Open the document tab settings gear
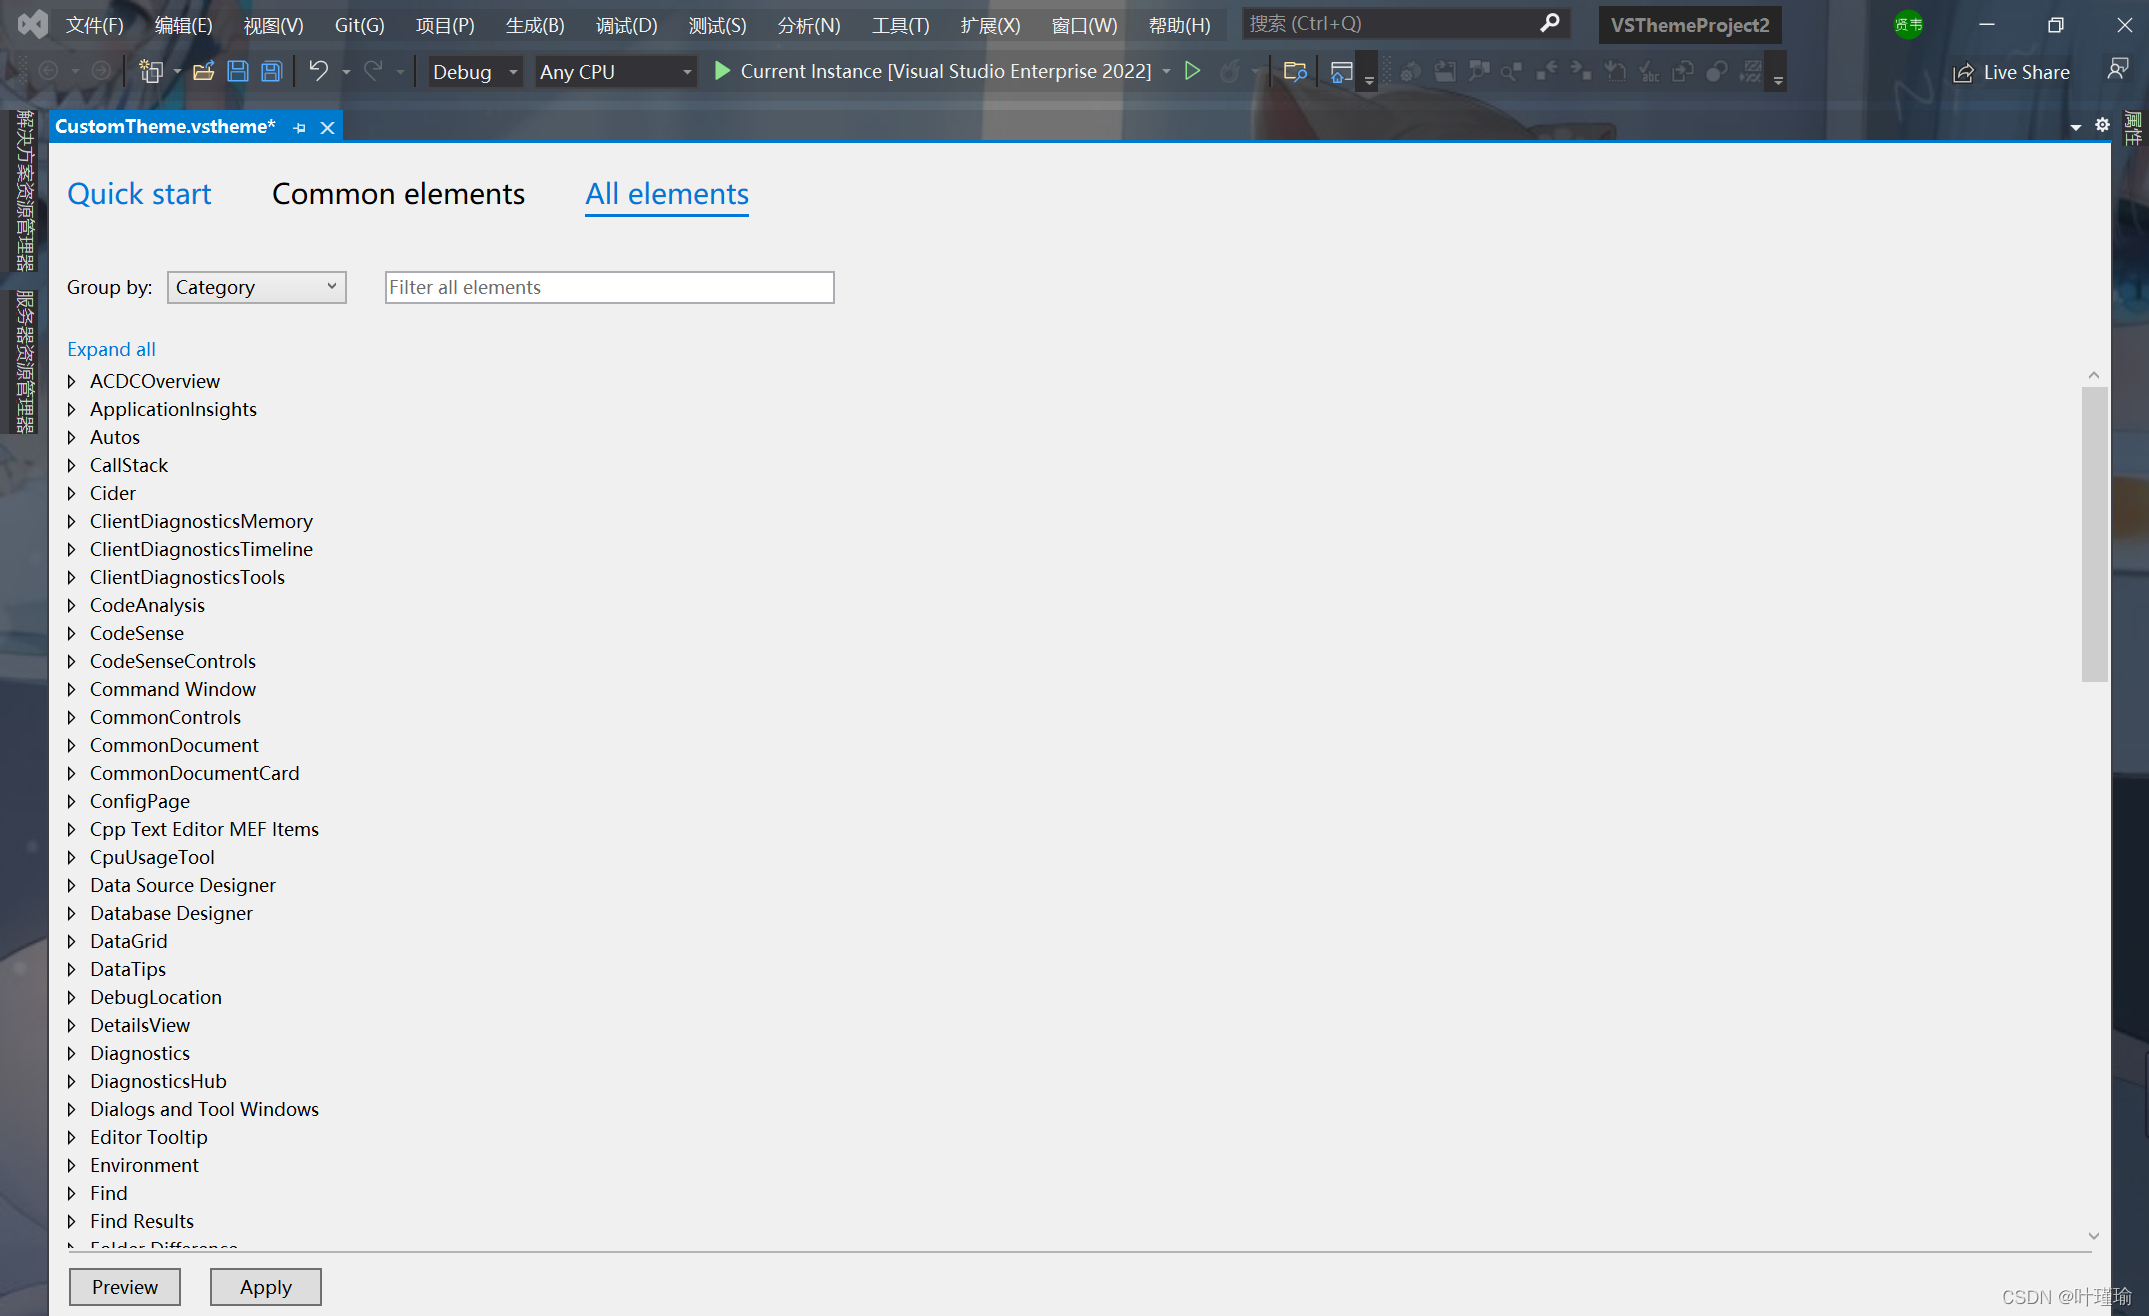 [2102, 125]
